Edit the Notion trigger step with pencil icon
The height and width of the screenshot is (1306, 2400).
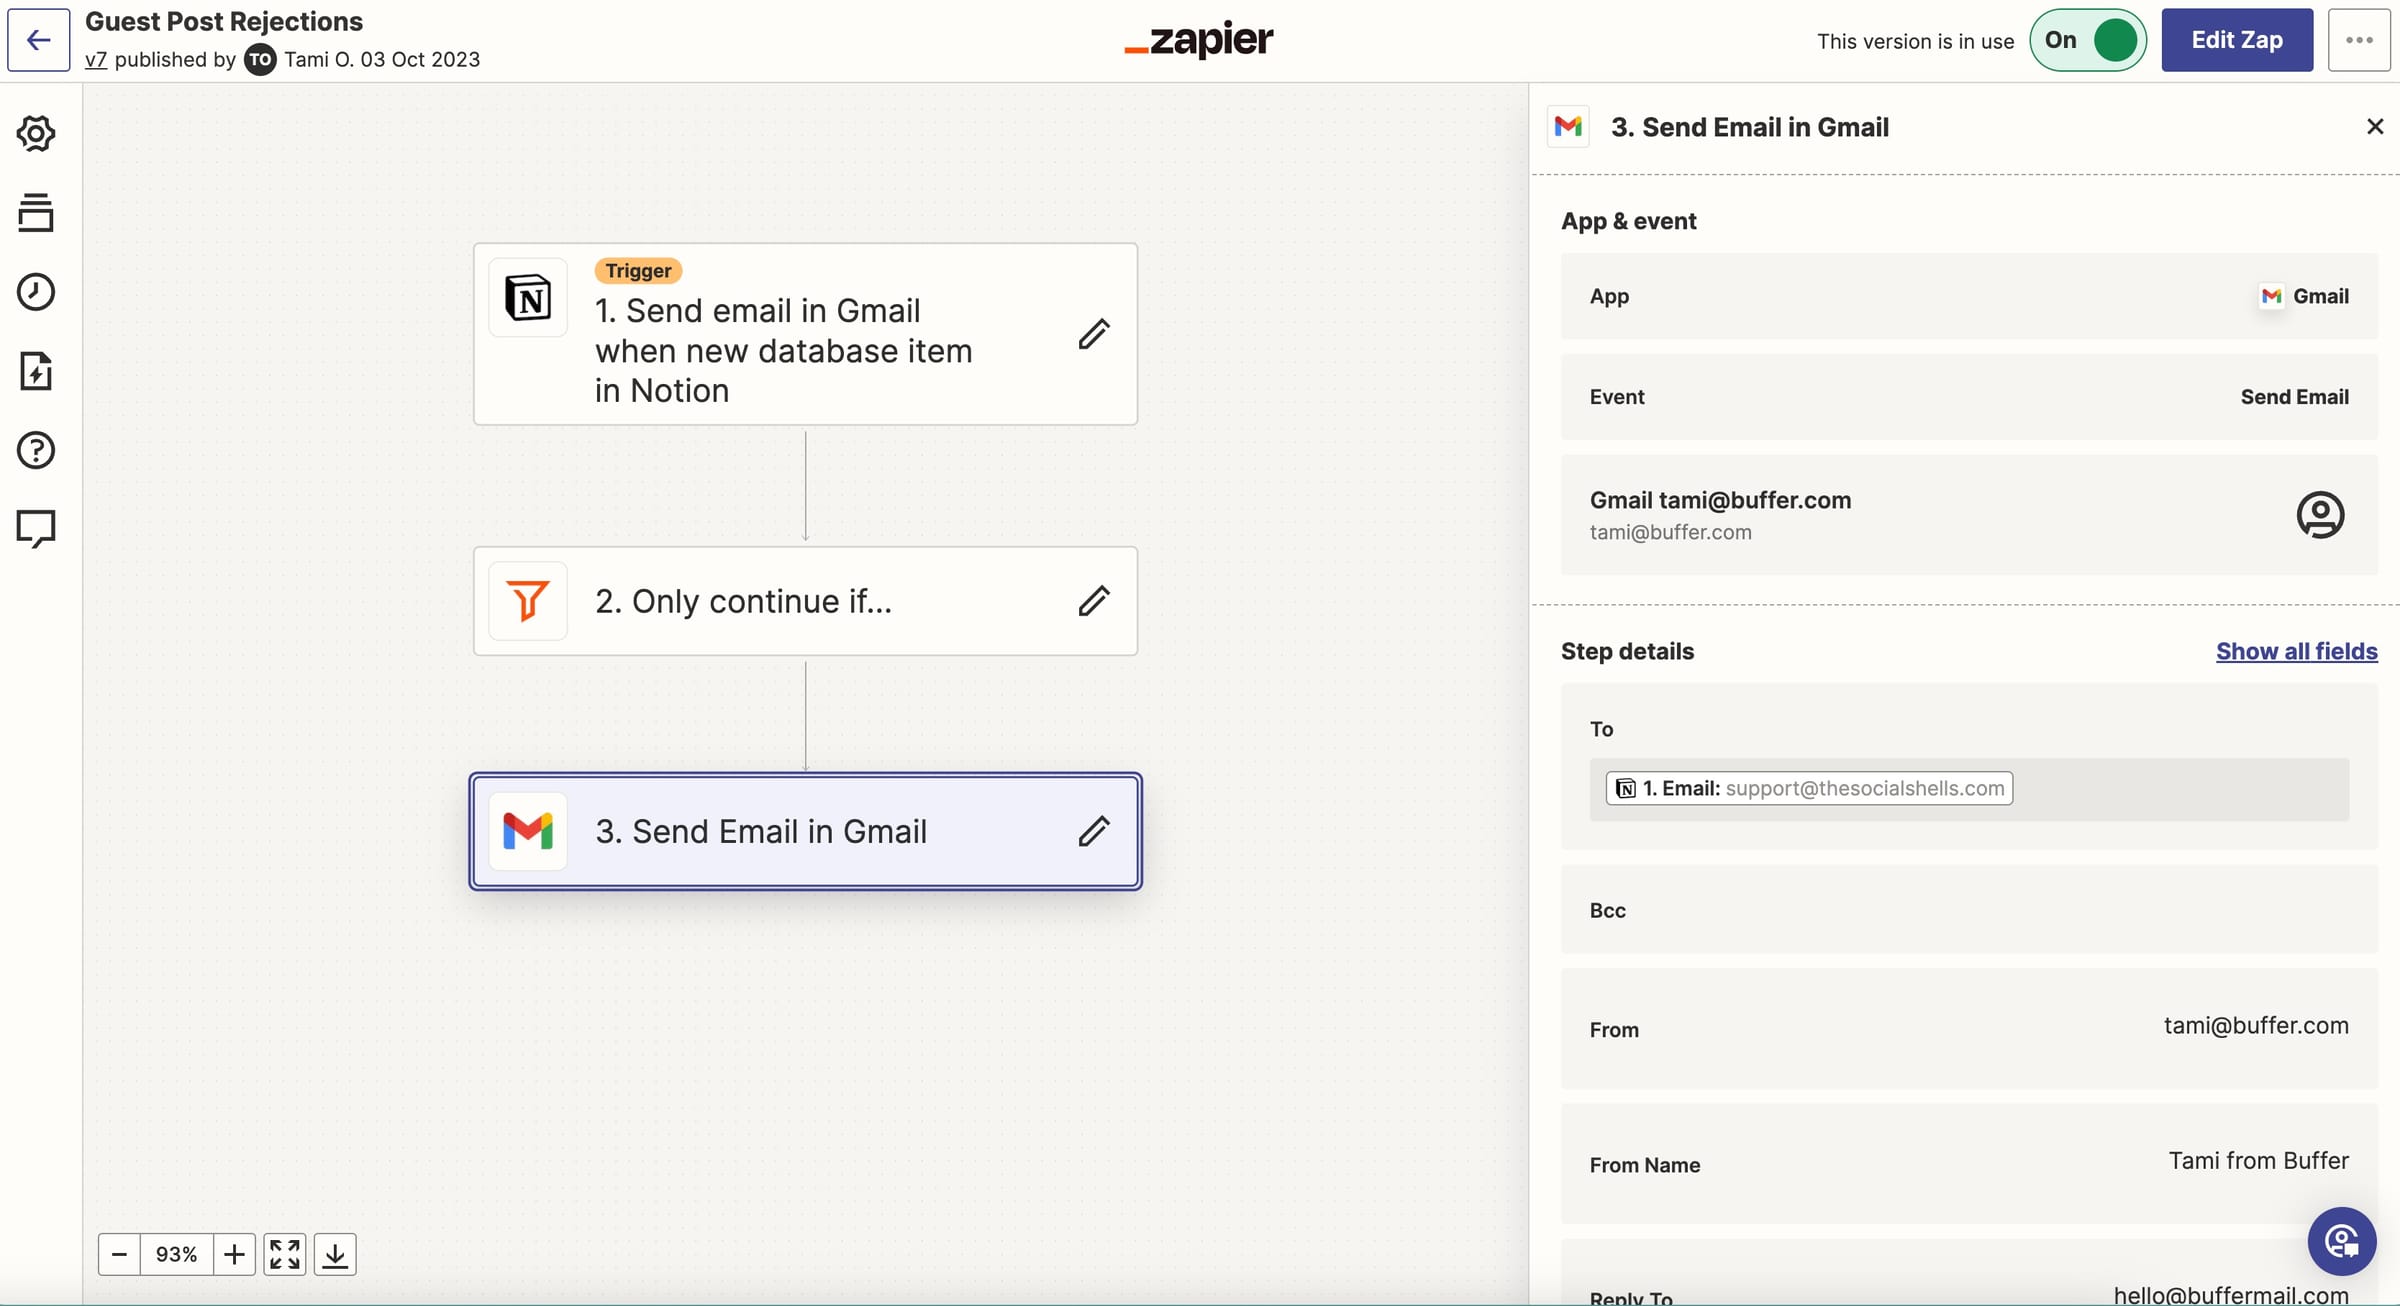click(1094, 334)
